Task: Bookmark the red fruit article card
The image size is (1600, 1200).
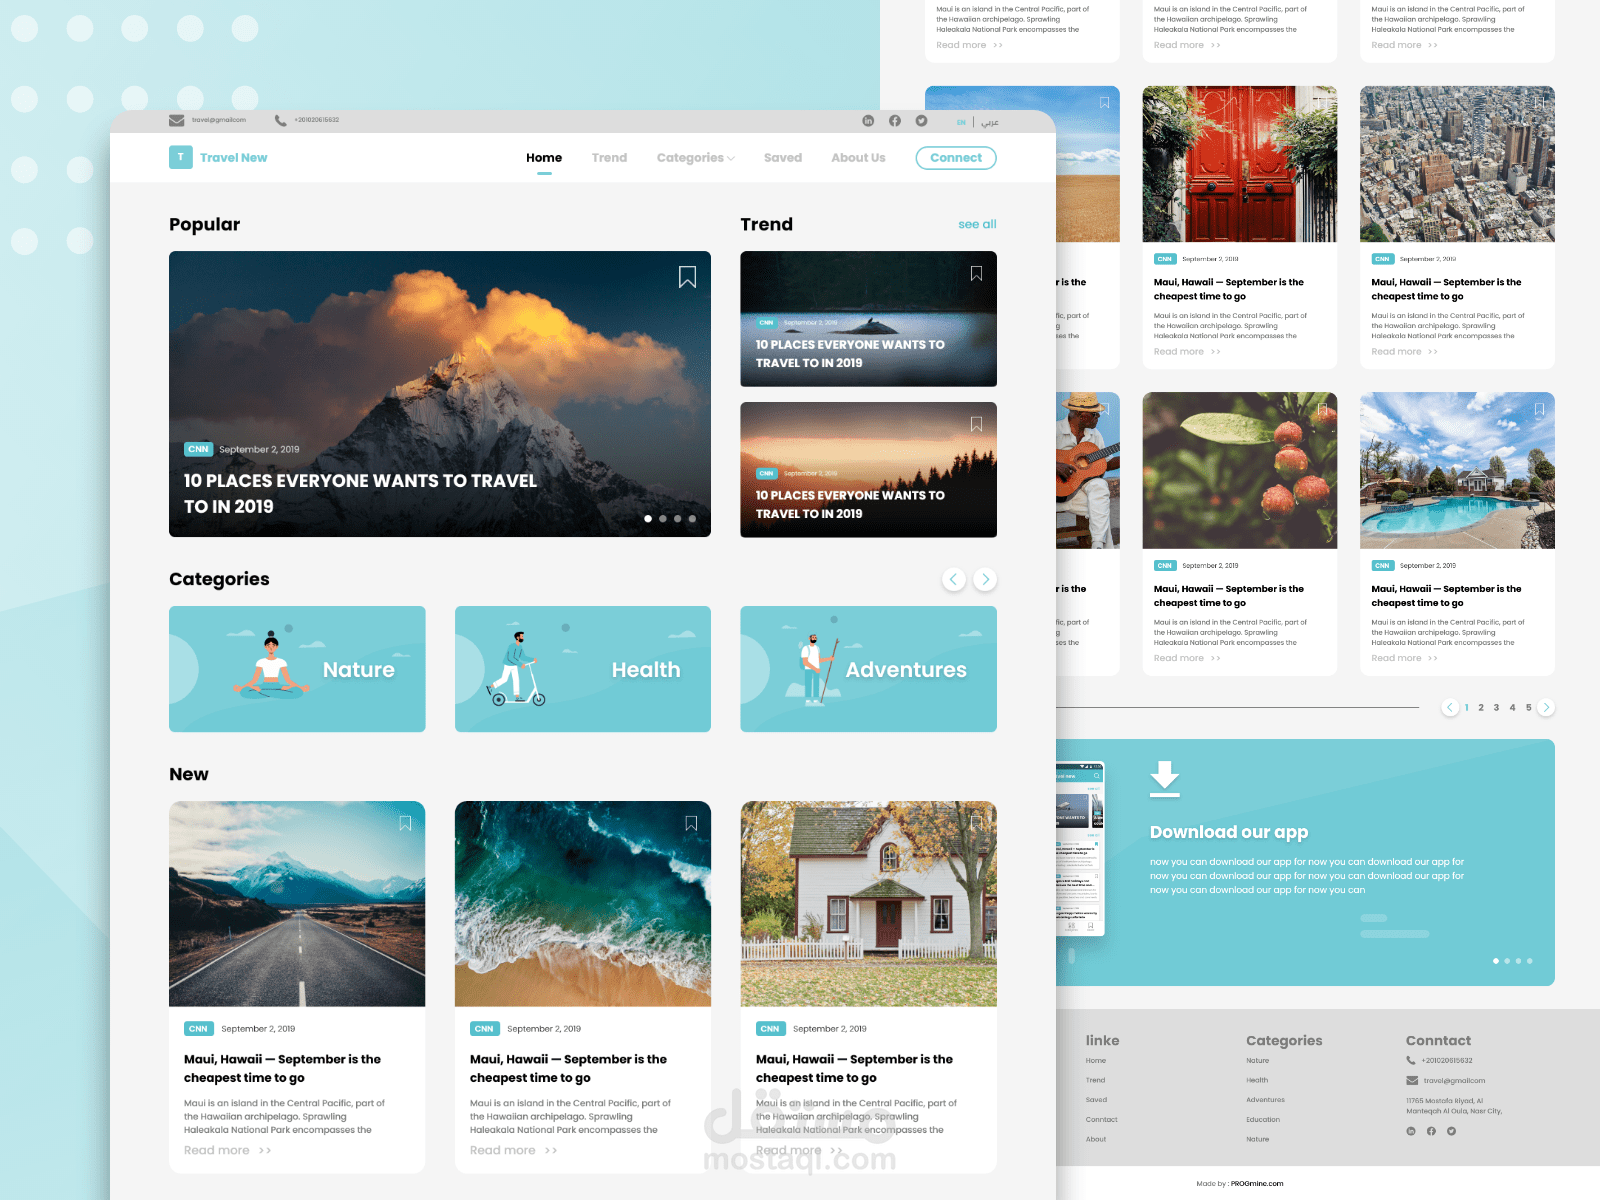Action: pyautogui.click(x=1322, y=409)
